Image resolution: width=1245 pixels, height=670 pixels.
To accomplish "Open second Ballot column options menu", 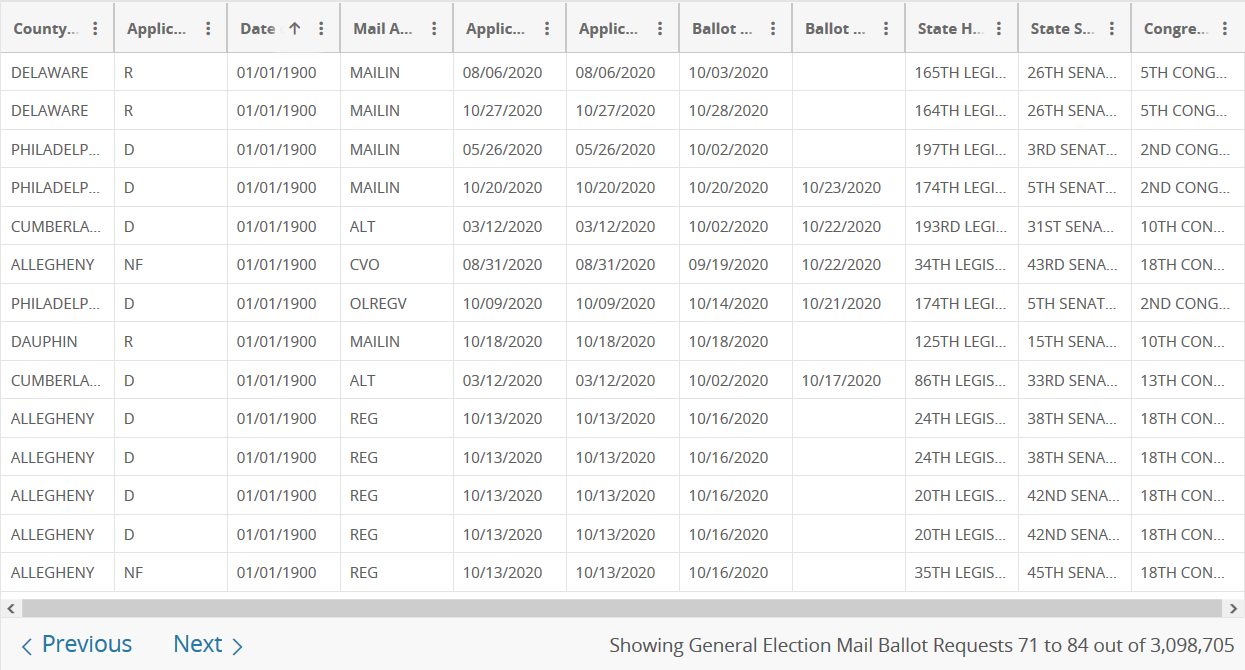I will pos(886,29).
